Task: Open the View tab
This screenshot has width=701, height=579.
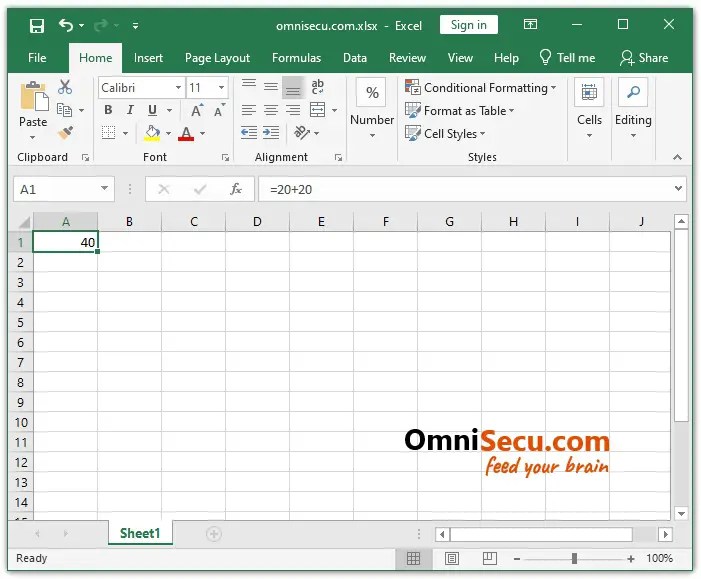Action: [460, 58]
